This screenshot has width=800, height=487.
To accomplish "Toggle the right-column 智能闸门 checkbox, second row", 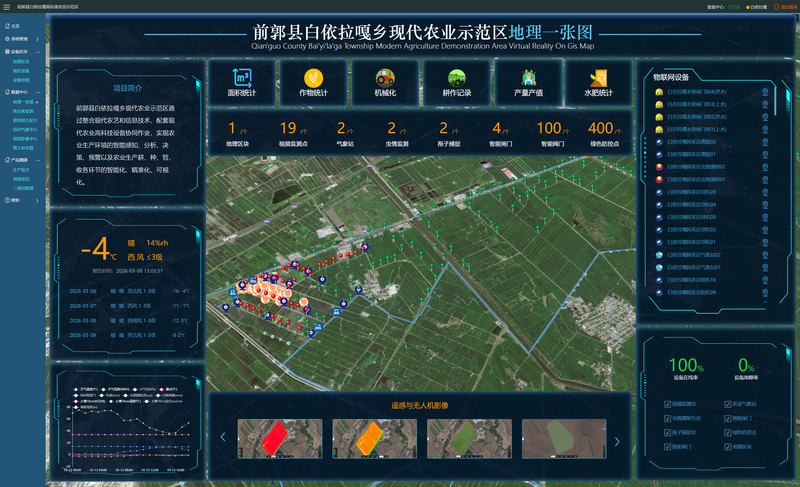I will (x=728, y=419).
